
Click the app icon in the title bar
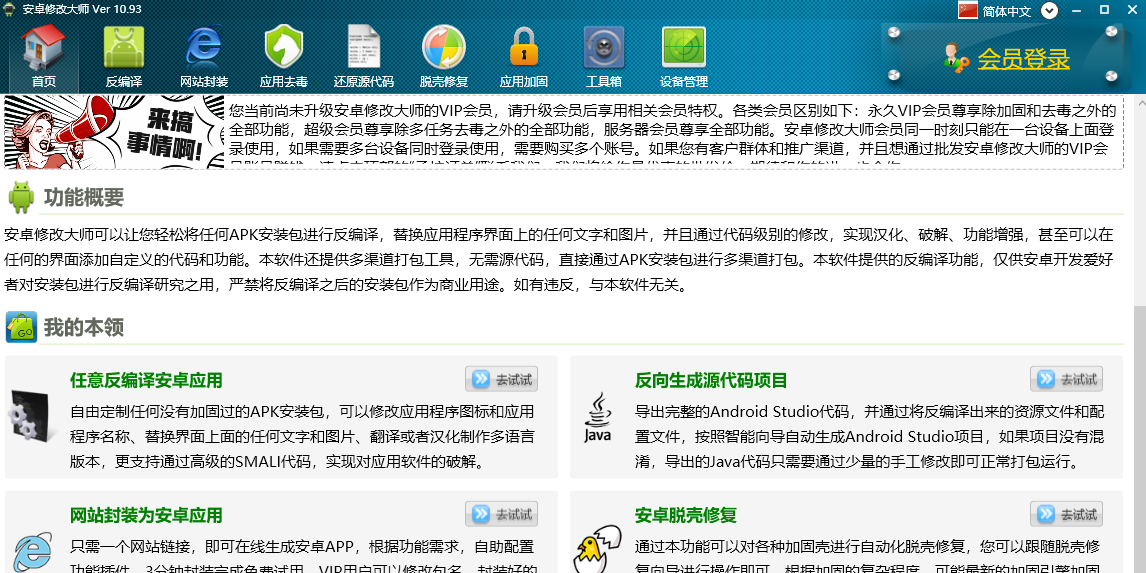(10, 10)
